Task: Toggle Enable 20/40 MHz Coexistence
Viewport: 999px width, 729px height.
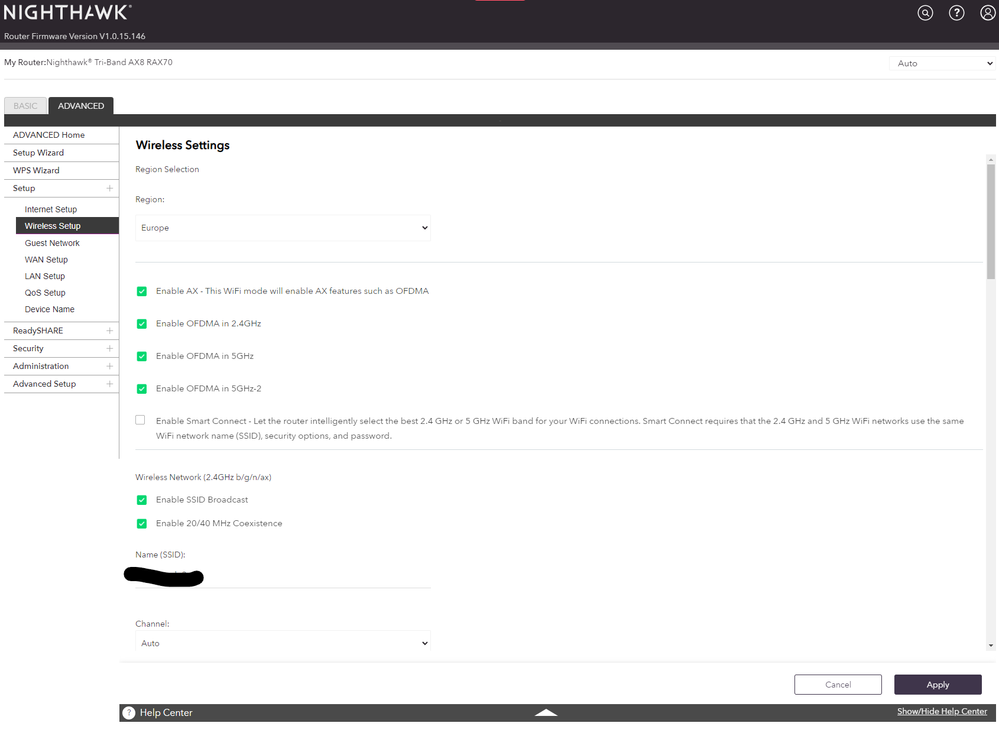Action: click(x=141, y=524)
